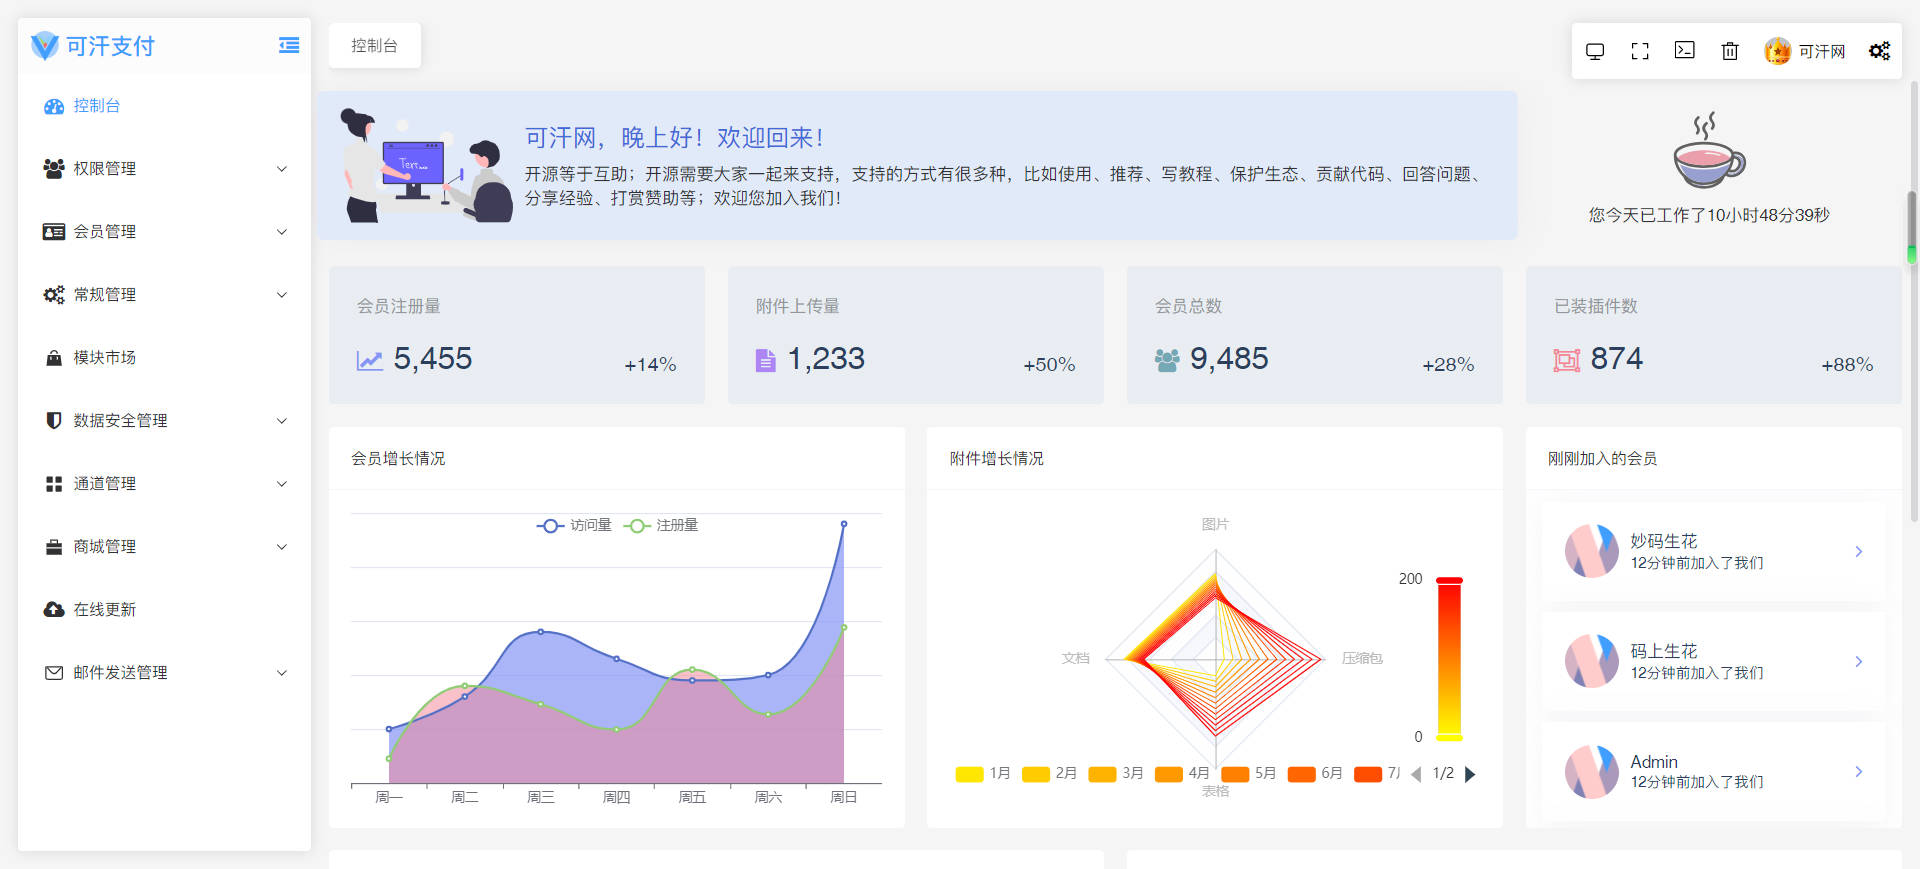The height and width of the screenshot is (869, 1920).
Task: Click the 数据安全管理 shield icon
Action: pos(54,421)
